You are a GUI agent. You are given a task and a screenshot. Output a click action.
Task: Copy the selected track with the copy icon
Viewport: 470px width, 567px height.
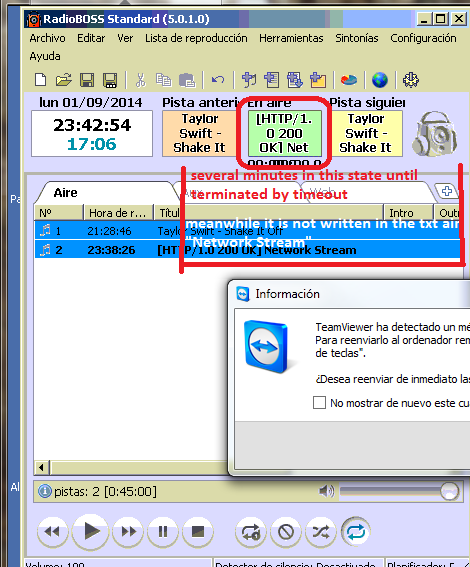(x=164, y=80)
